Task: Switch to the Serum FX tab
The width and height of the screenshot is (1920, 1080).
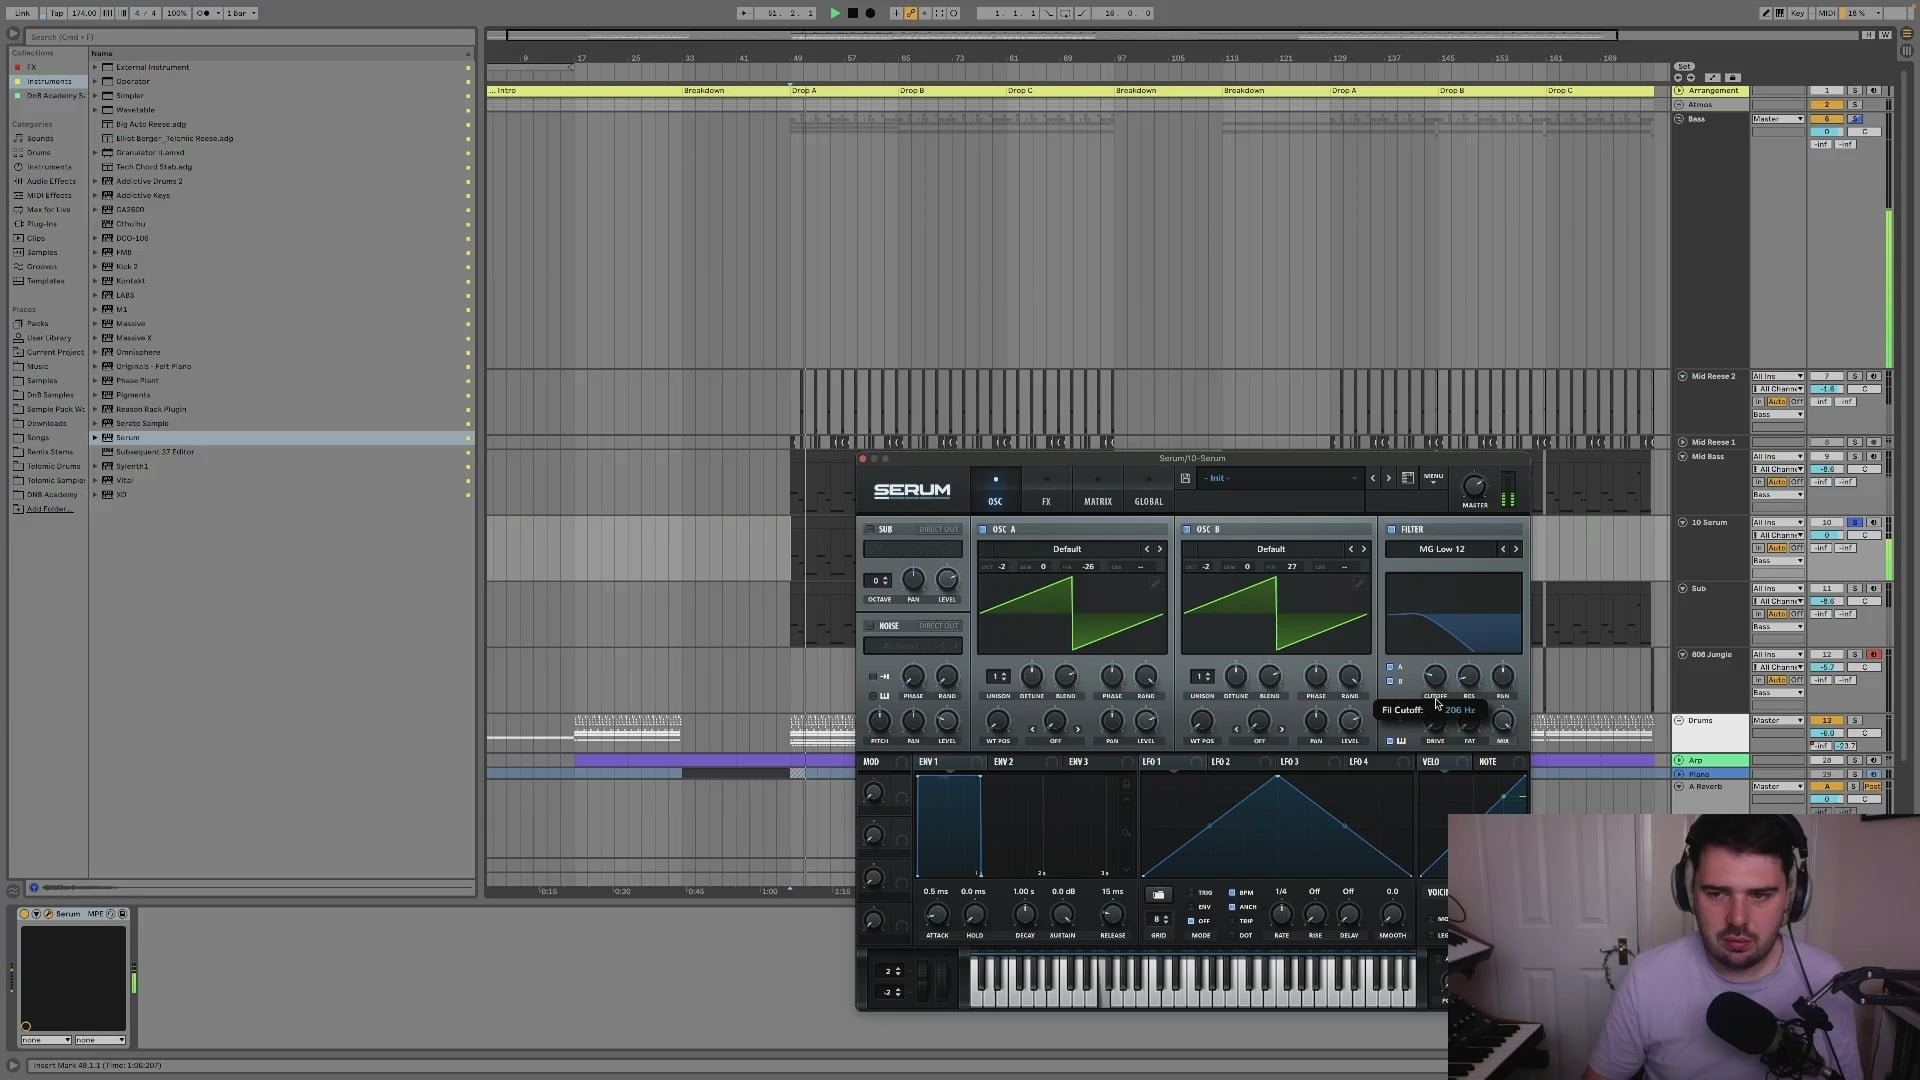Action: point(1046,490)
